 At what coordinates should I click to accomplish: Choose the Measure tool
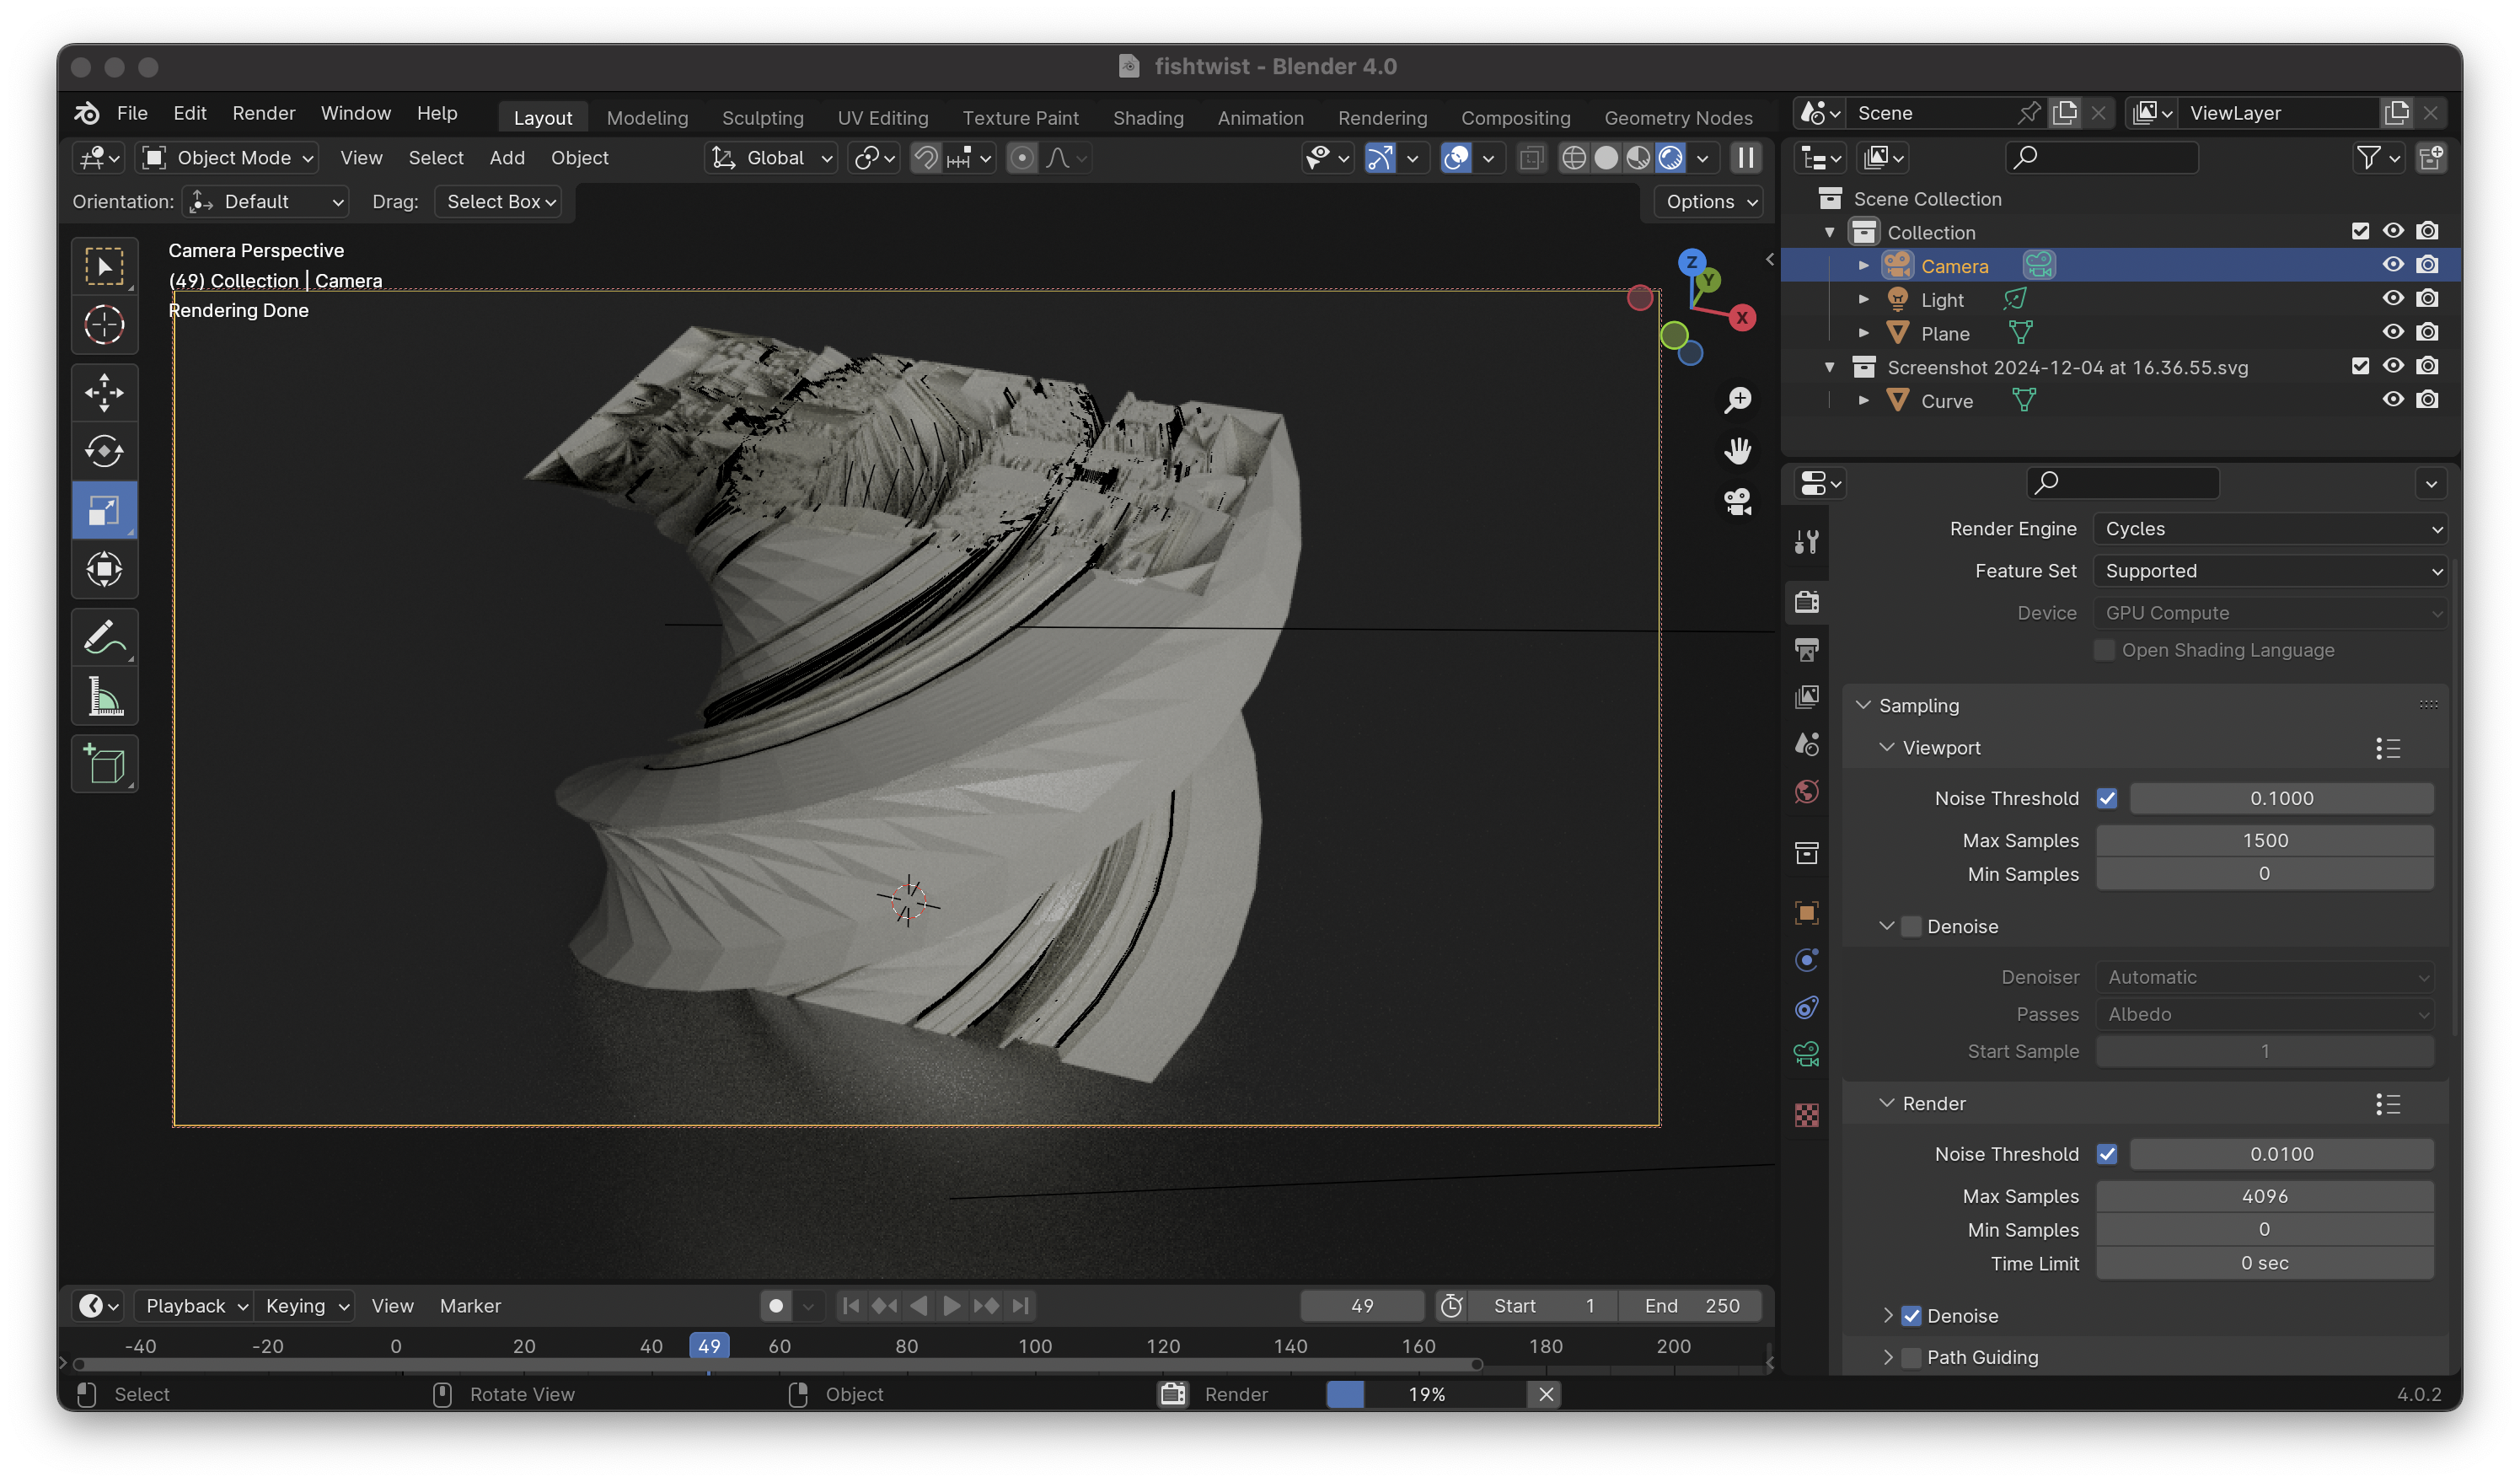[x=104, y=697]
